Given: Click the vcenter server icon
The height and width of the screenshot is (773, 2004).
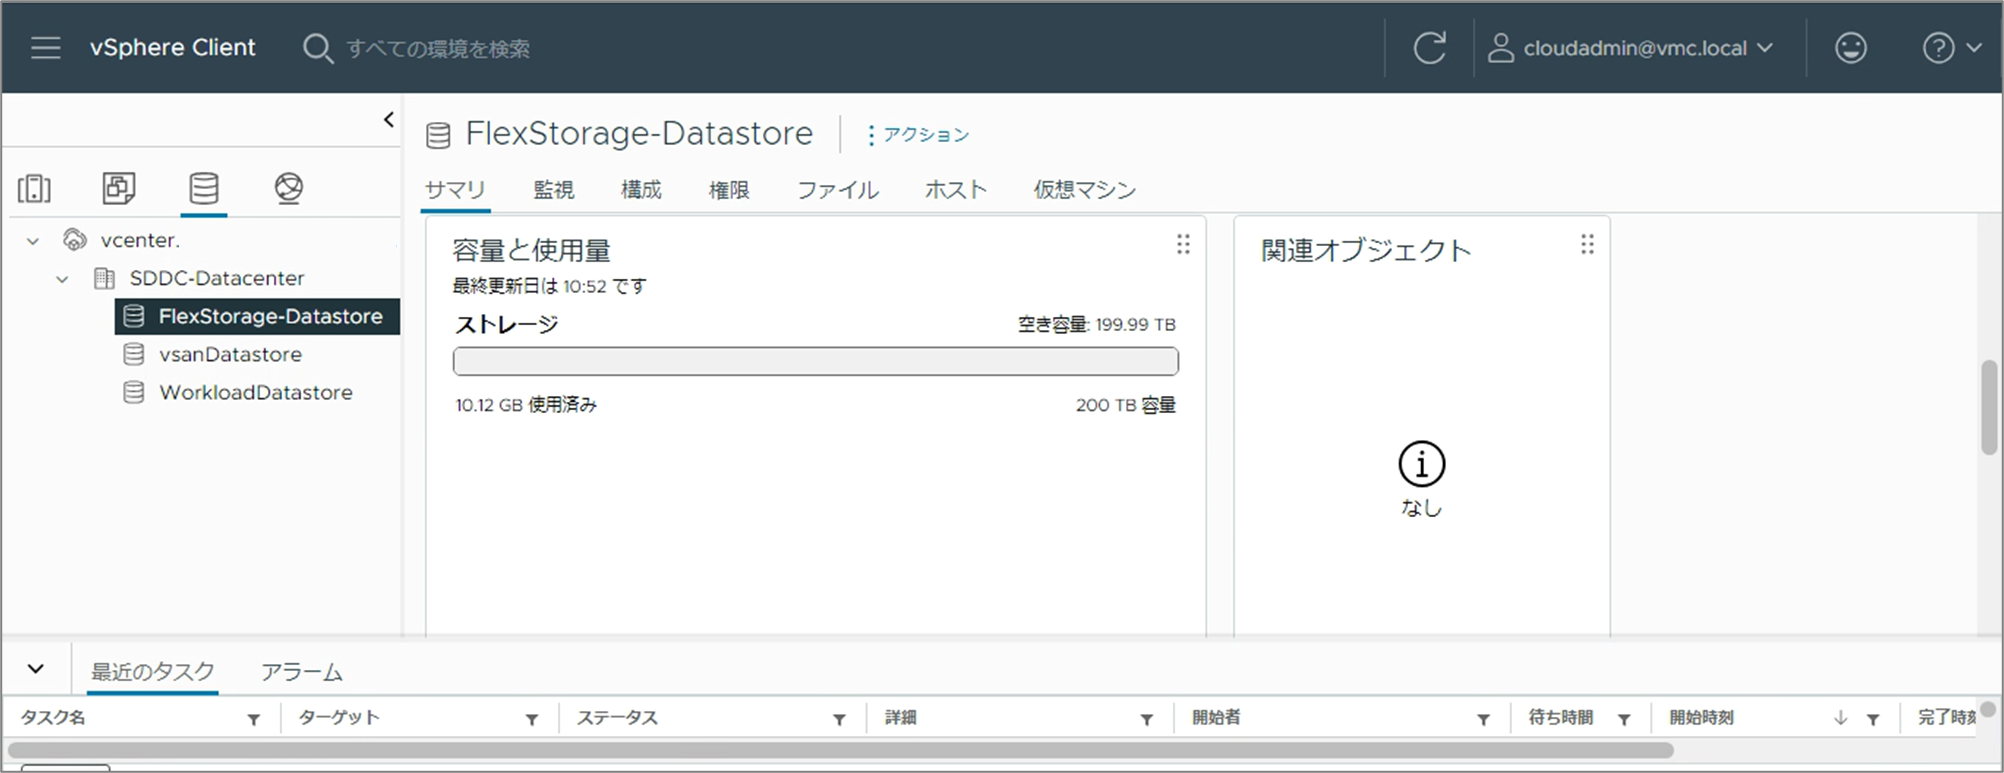Looking at the screenshot, I should tap(75, 240).
